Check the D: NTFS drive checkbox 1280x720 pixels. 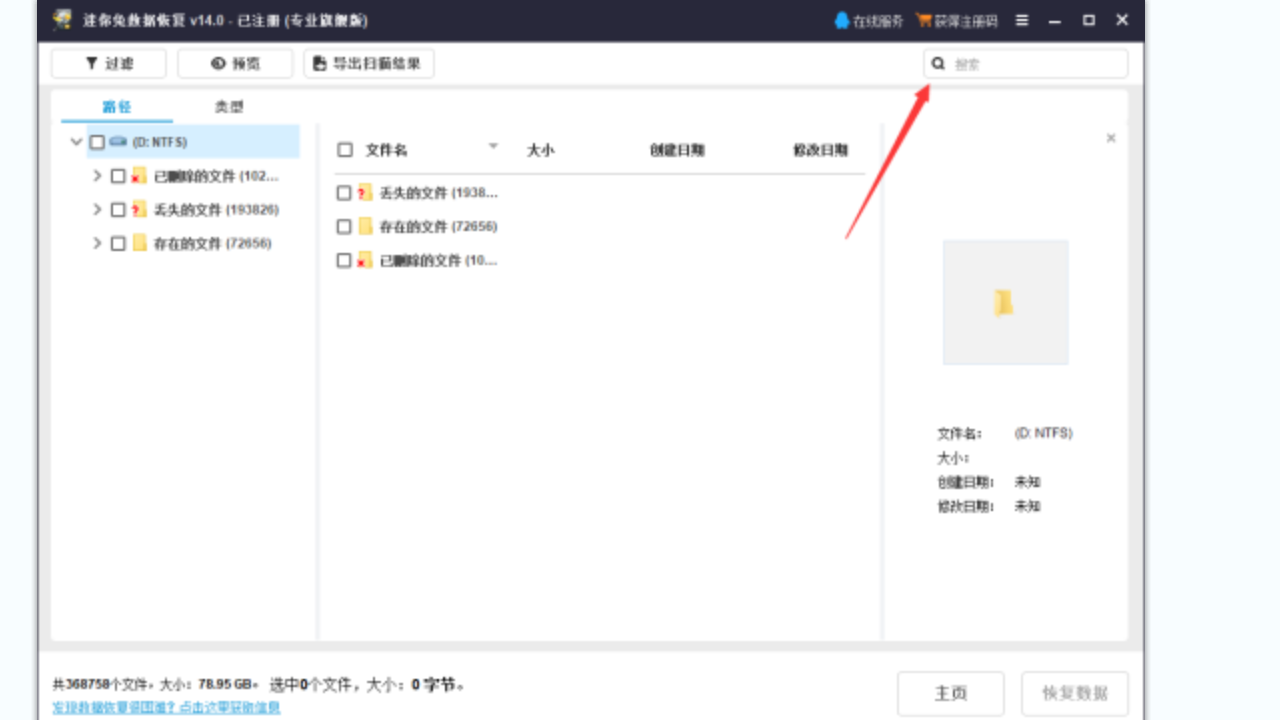coord(96,141)
